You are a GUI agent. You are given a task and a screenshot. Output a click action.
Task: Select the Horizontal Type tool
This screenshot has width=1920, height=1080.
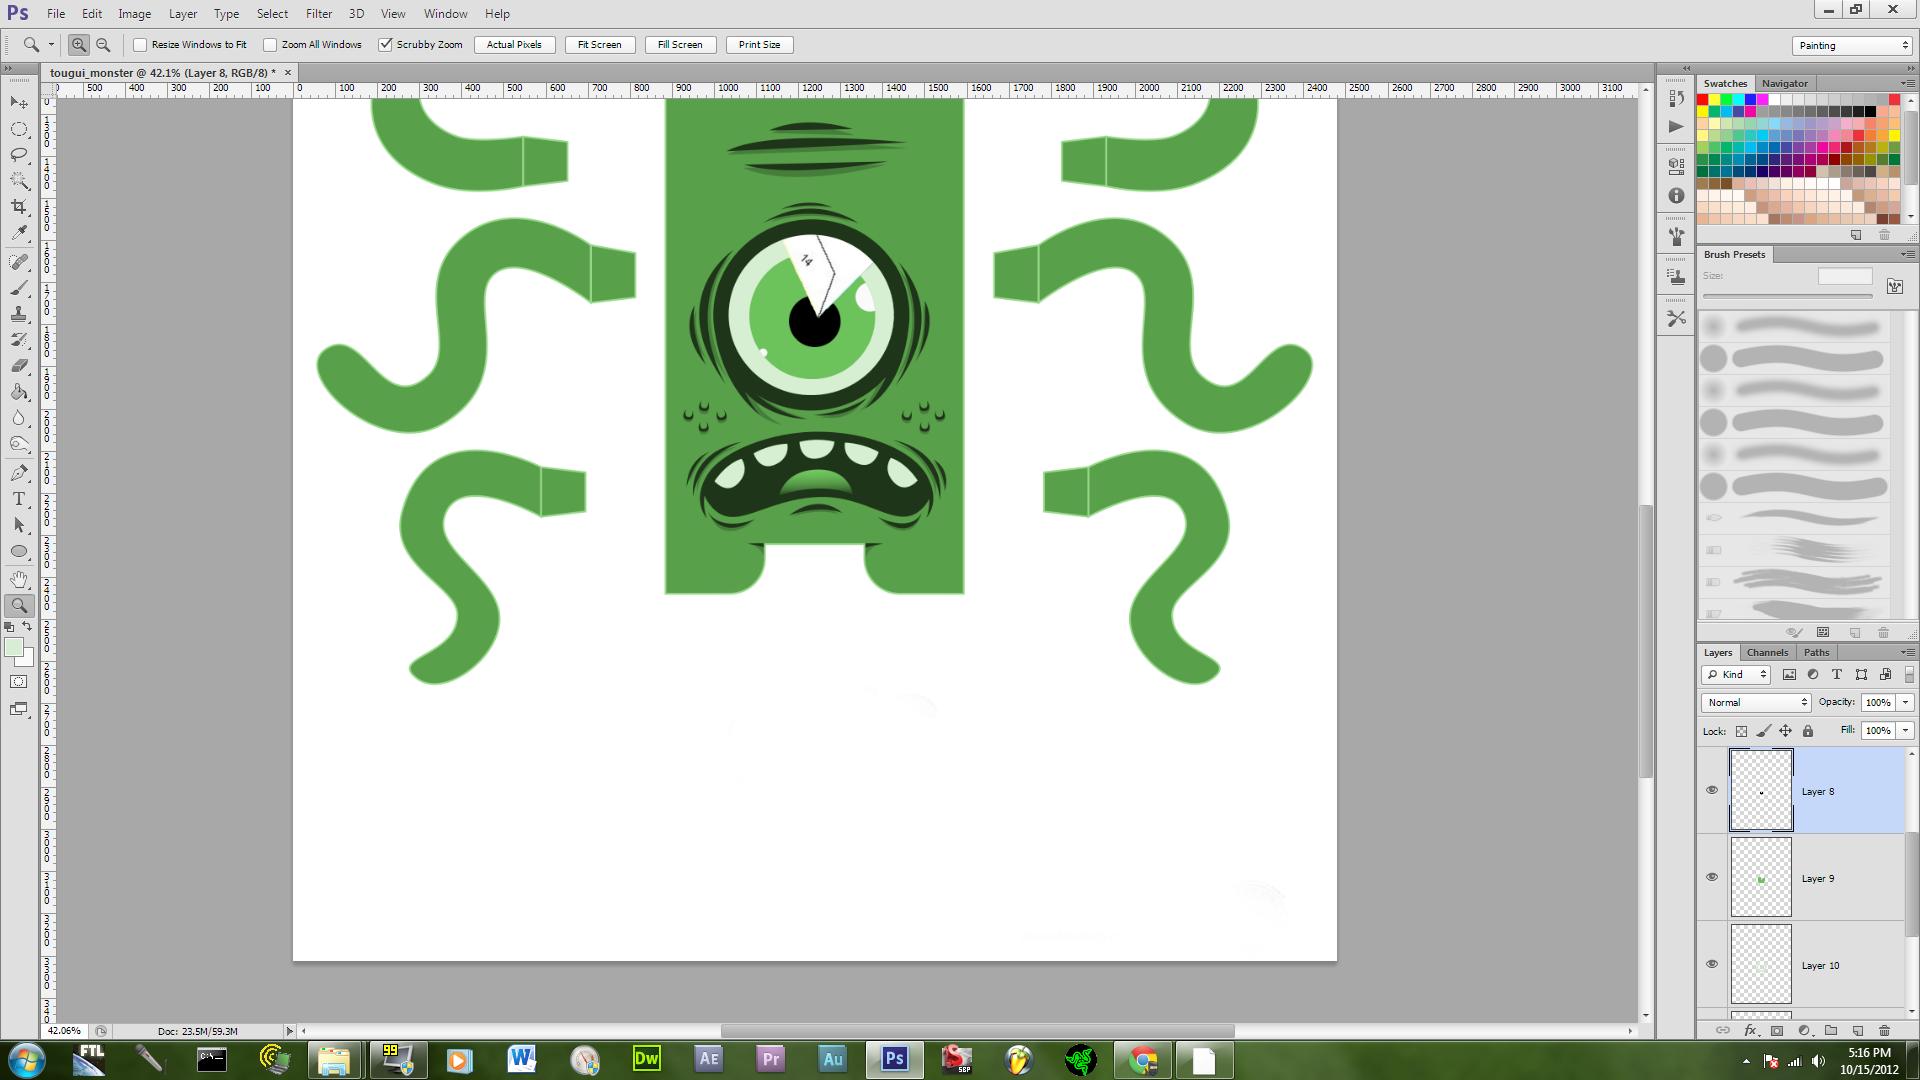[19, 499]
